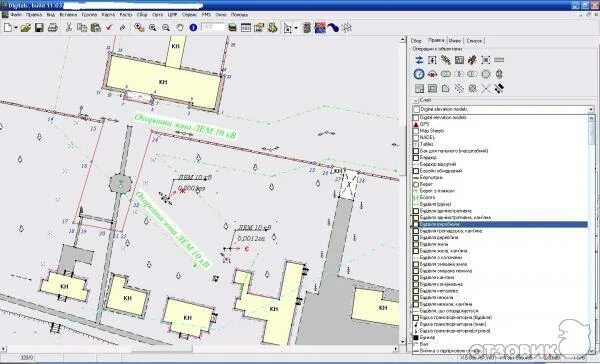Create a new map with the blank page icon
Screen dimensions: 600x364
[8, 28]
